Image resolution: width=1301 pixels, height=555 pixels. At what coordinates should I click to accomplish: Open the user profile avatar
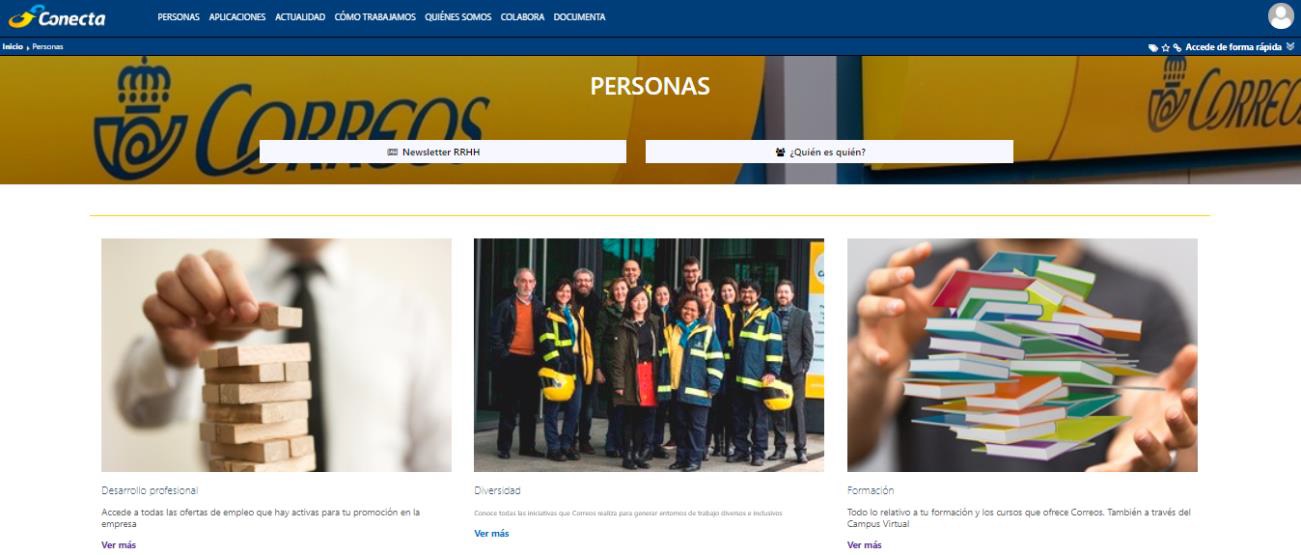(x=1280, y=16)
